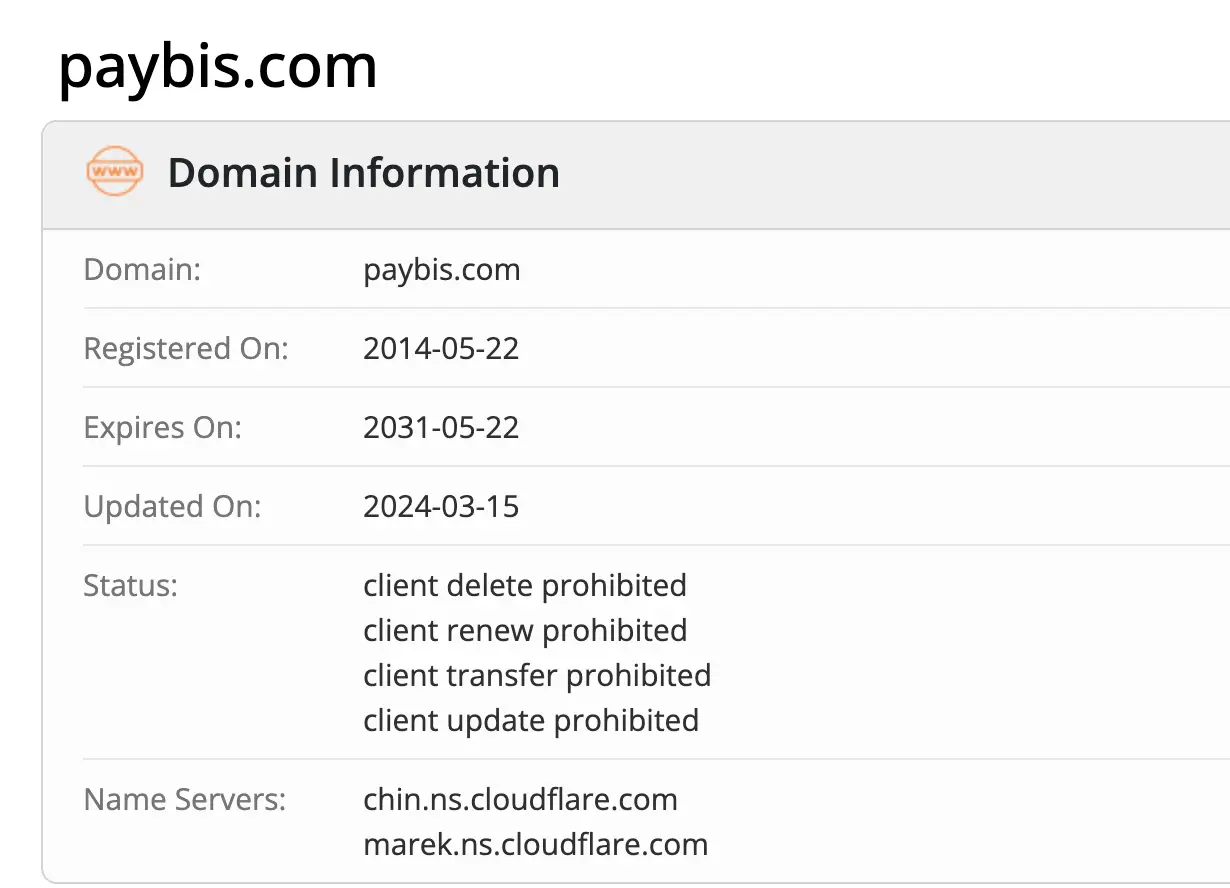Select the paybis.com domain value
1230x888 pixels.
[441, 270]
